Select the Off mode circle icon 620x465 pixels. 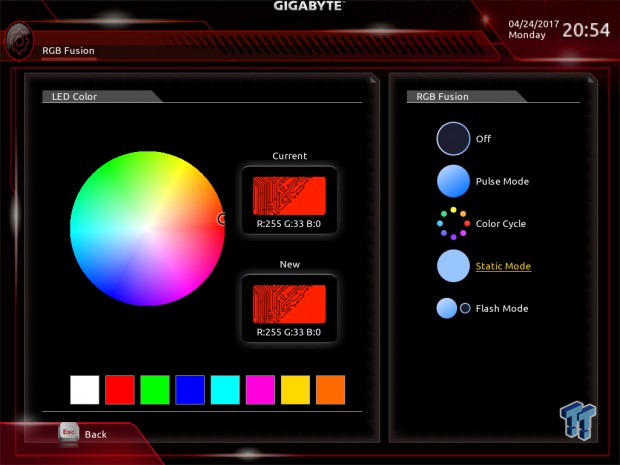(453, 139)
